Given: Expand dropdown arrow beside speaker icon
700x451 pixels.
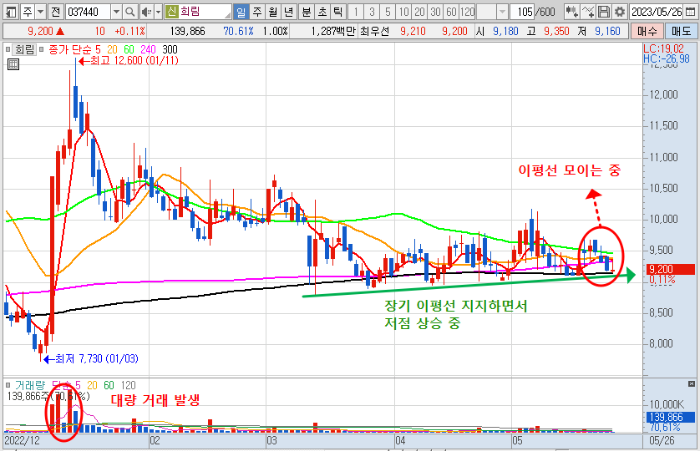Looking at the screenshot, I should [x=158, y=11].
